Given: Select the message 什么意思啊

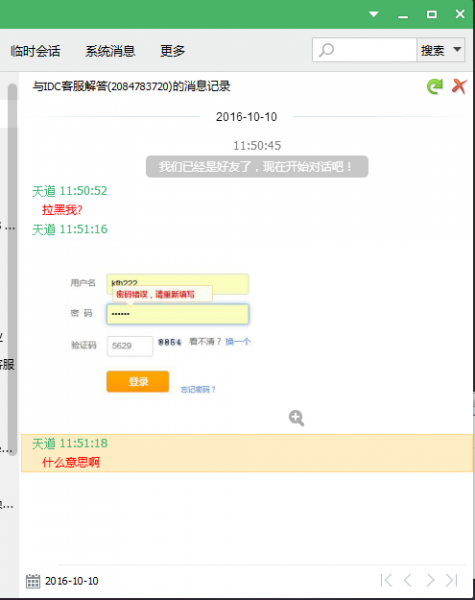Looking at the screenshot, I should 71,462.
